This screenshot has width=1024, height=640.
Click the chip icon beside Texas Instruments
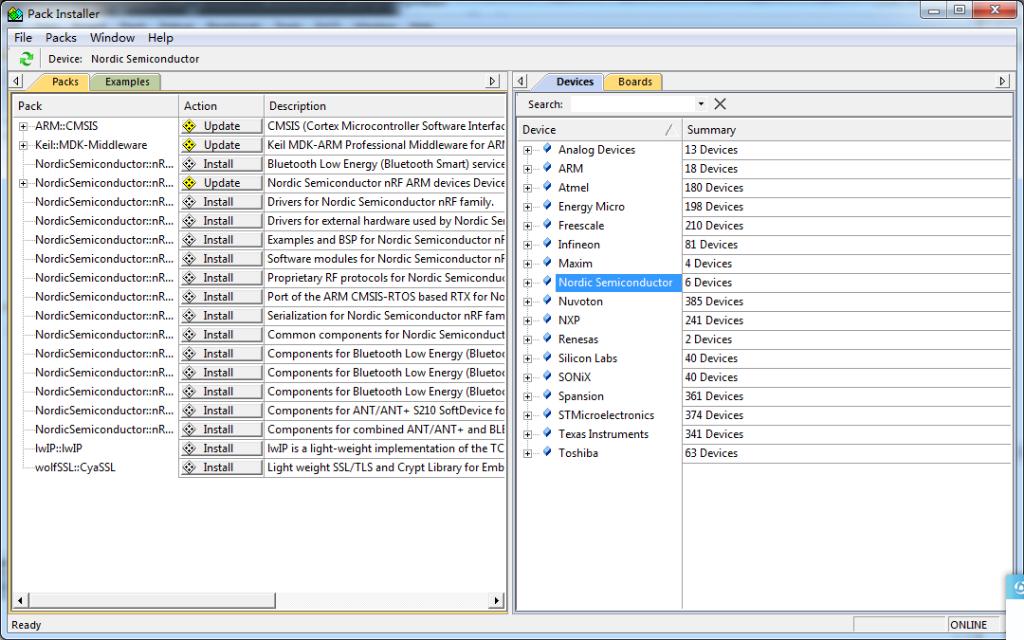tap(547, 433)
